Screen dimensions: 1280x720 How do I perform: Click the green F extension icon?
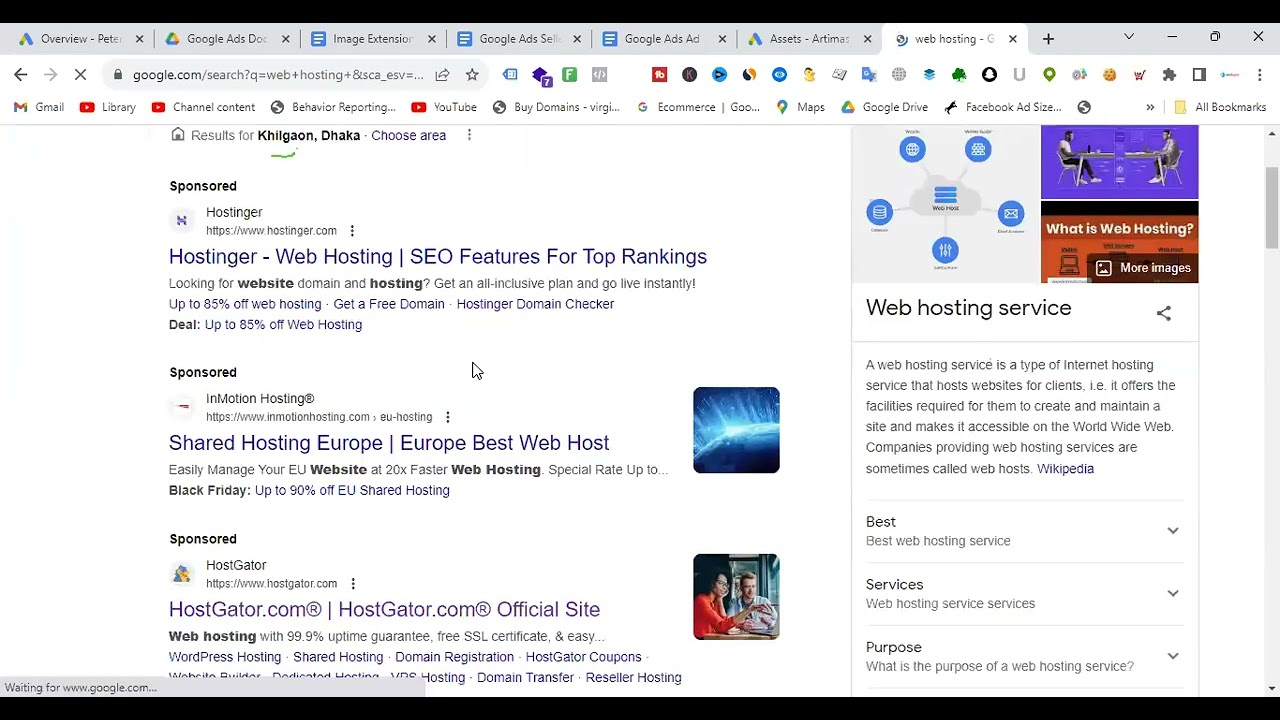click(569, 75)
